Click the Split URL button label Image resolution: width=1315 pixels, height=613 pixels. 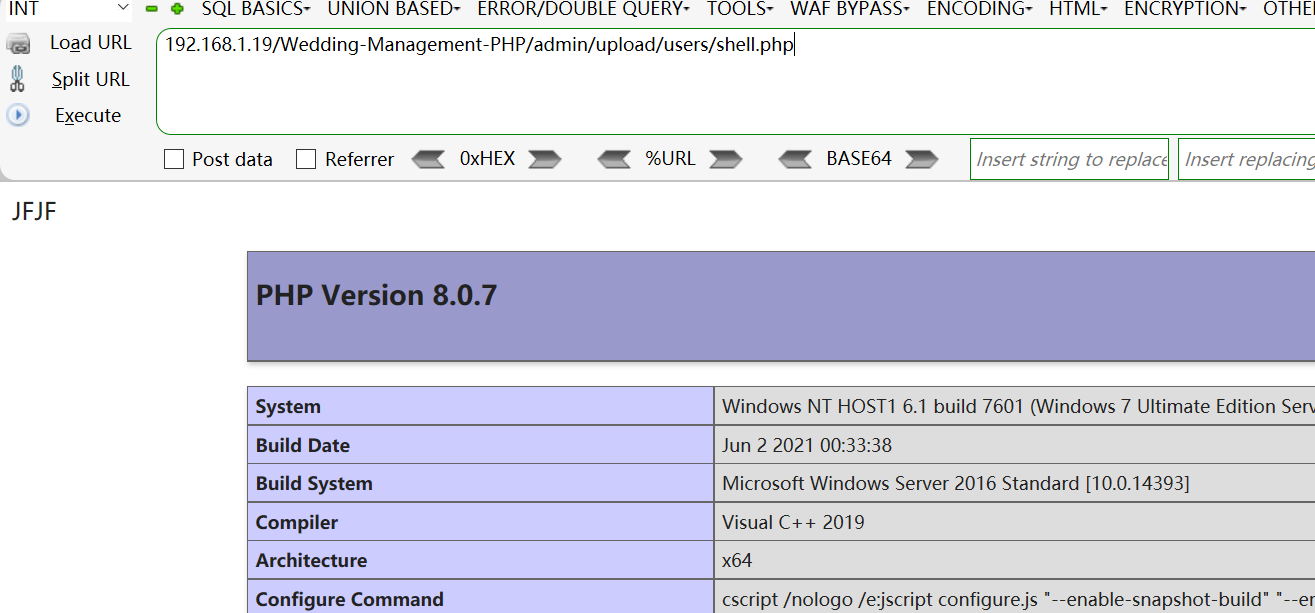click(91, 79)
